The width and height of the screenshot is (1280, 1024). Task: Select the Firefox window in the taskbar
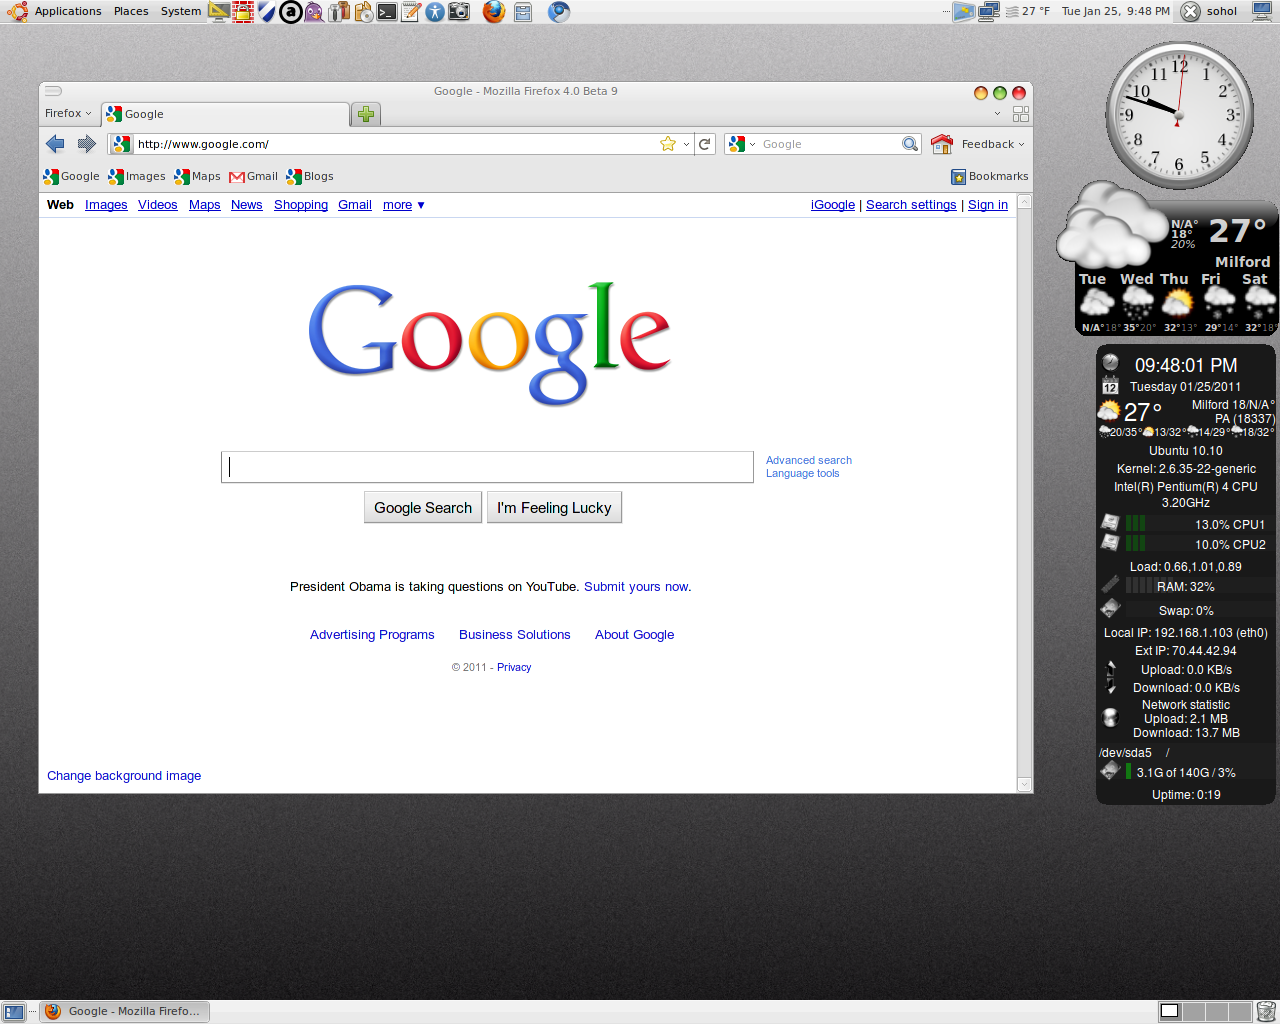tap(124, 1012)
